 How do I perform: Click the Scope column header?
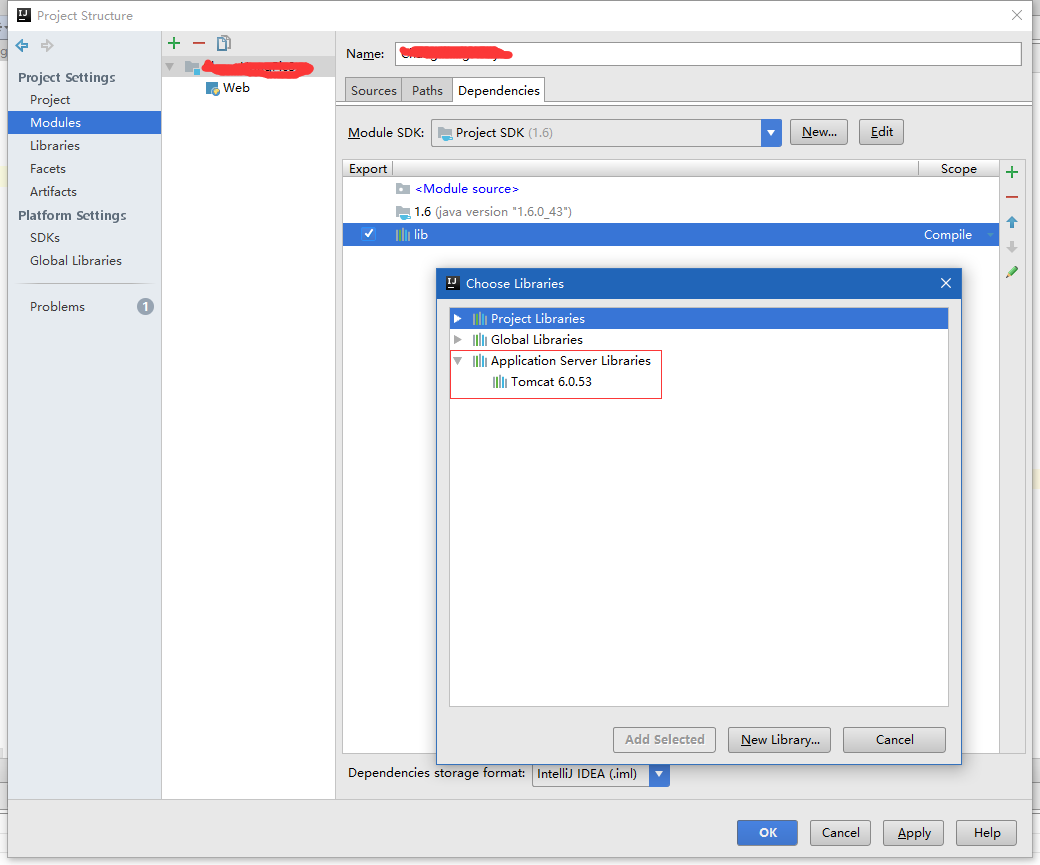958,169
